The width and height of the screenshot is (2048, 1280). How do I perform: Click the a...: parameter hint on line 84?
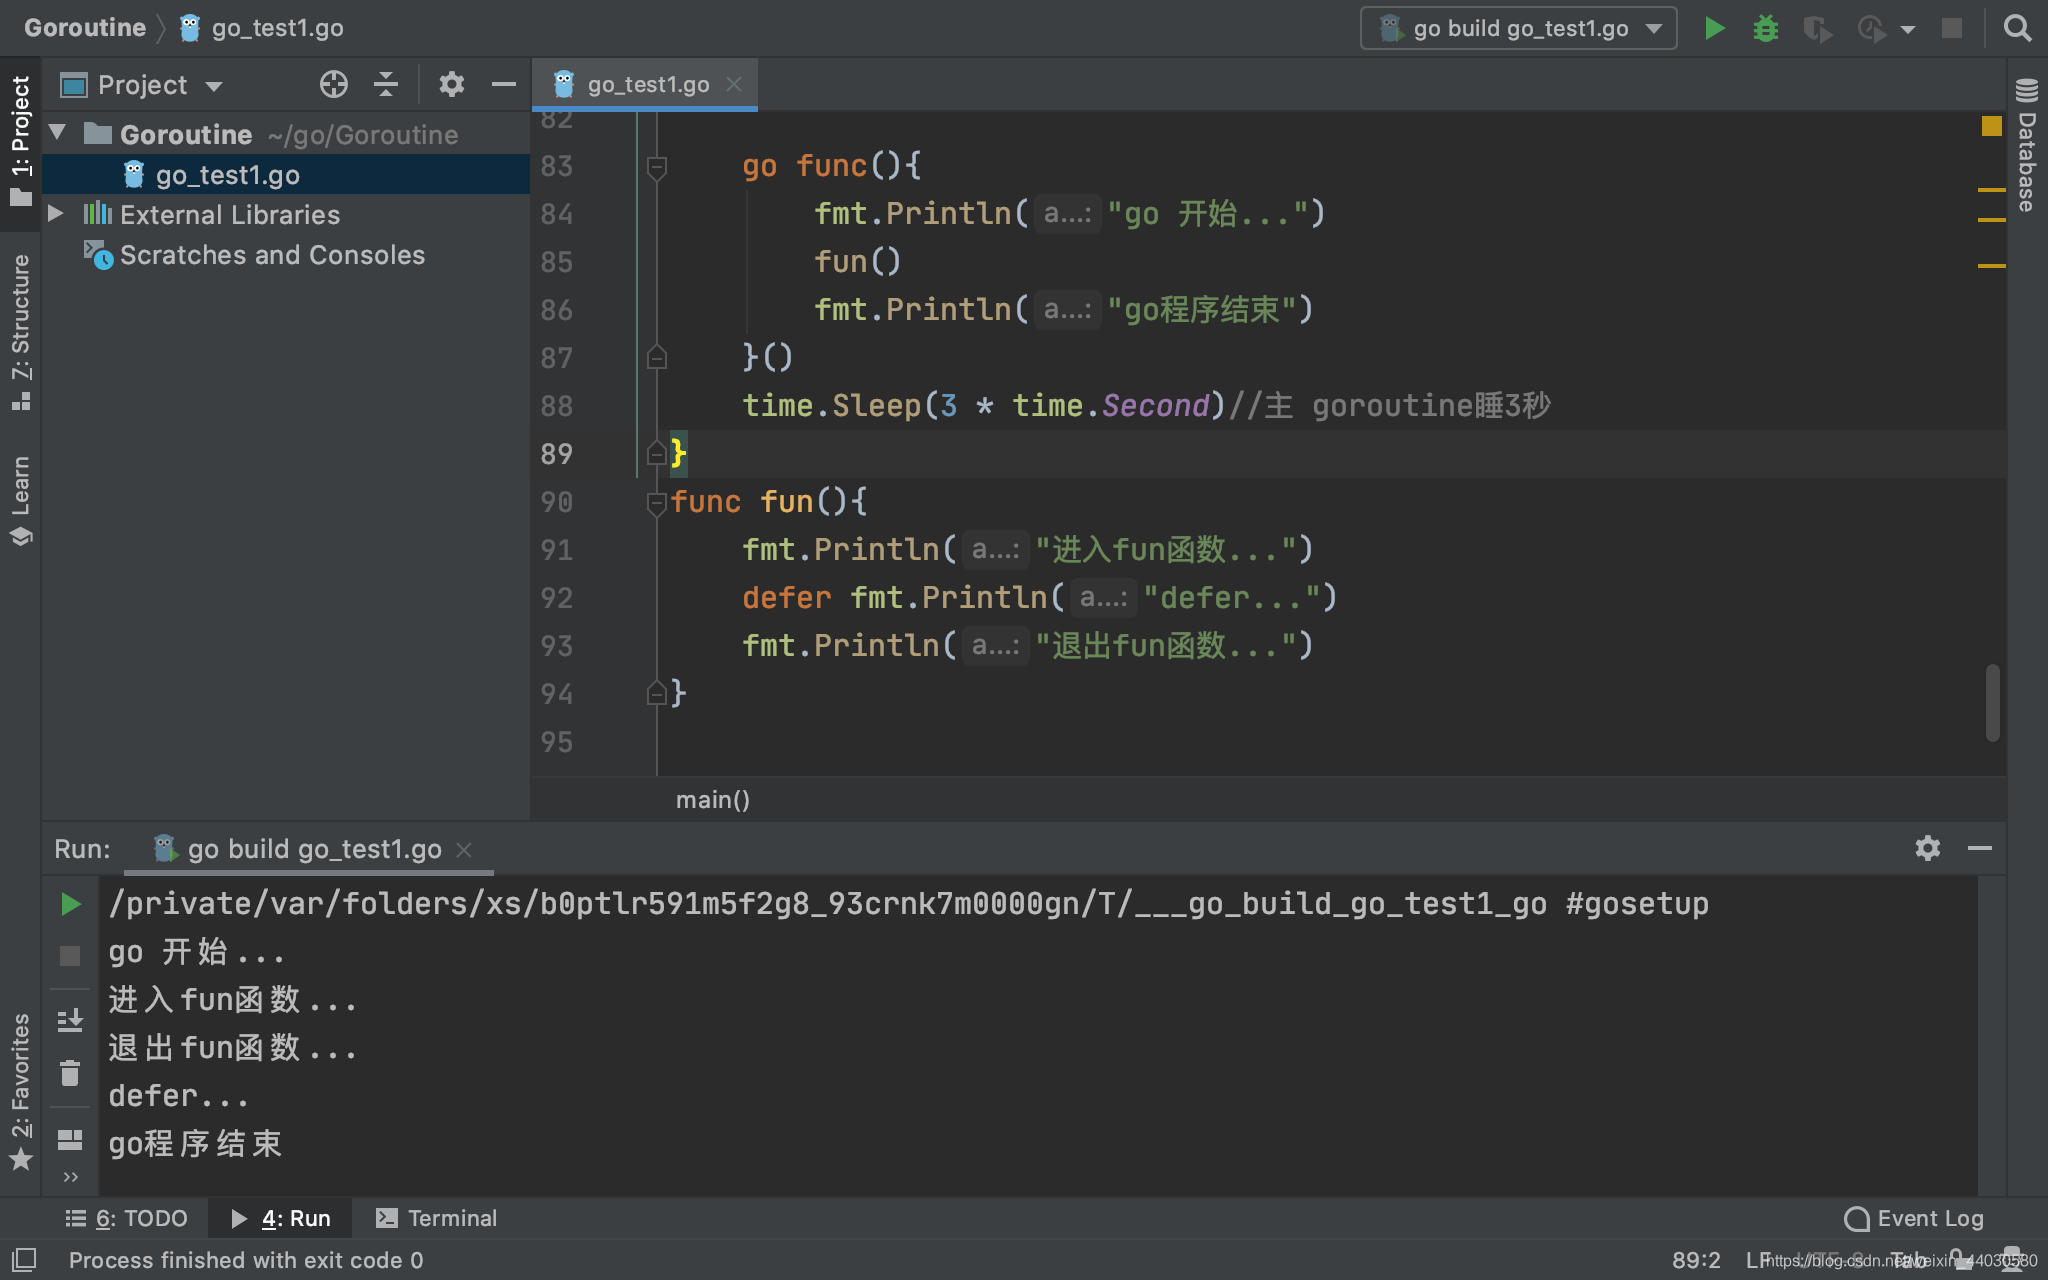(1067, 214)
